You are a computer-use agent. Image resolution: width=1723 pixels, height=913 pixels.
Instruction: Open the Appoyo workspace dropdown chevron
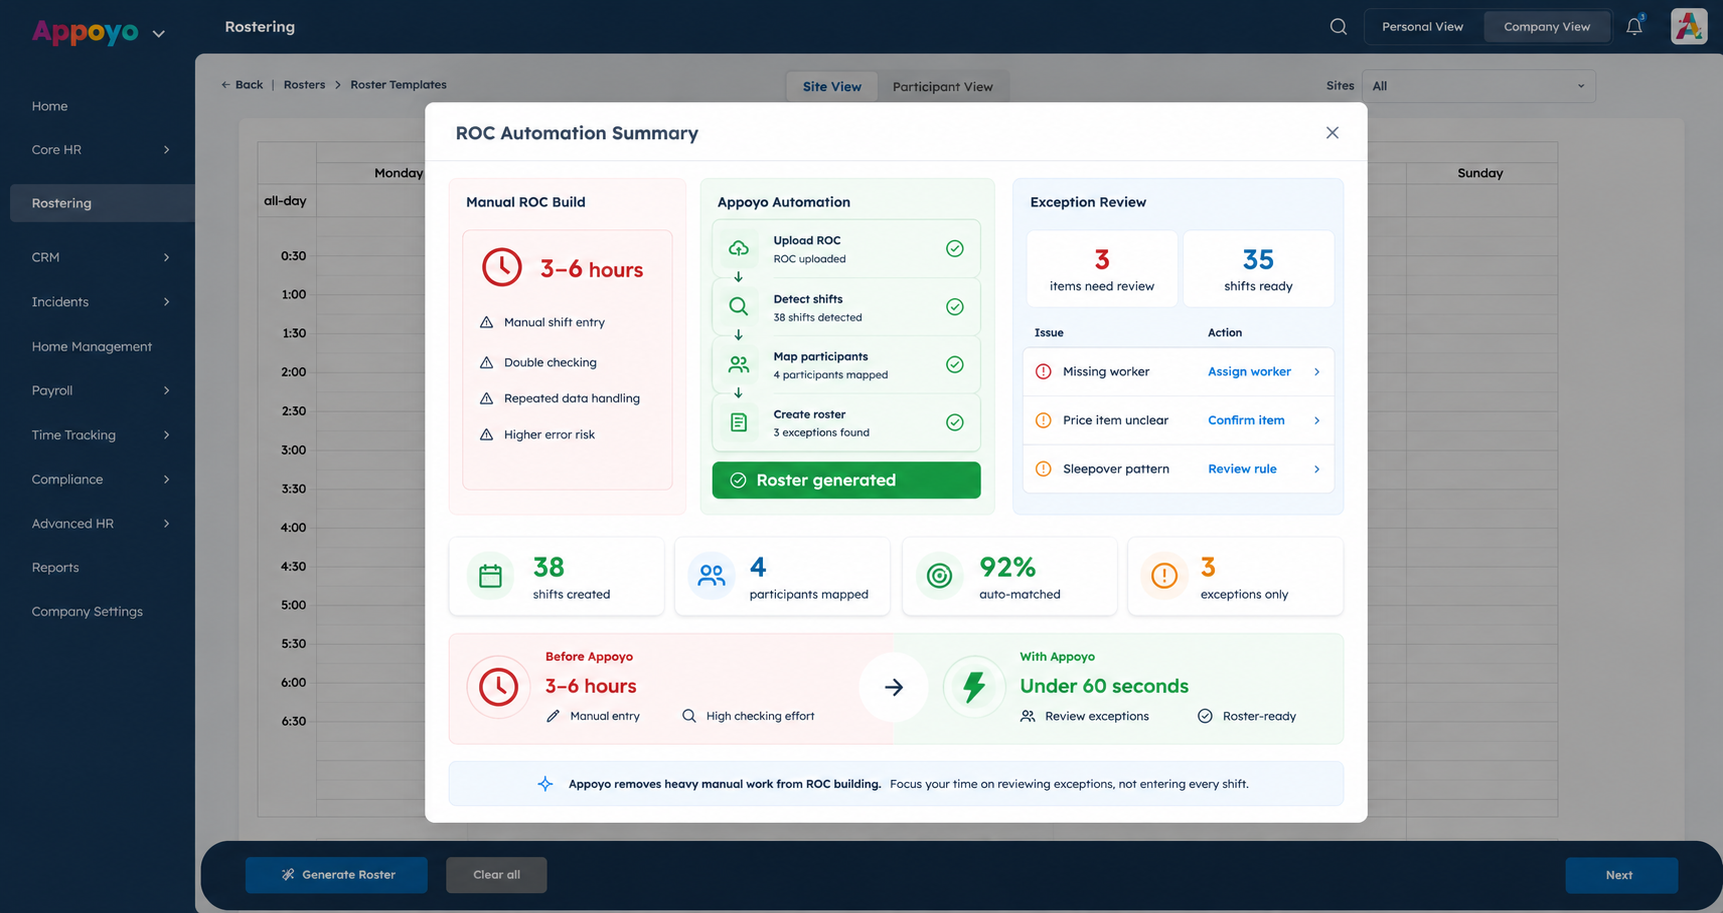coord(158,34)
